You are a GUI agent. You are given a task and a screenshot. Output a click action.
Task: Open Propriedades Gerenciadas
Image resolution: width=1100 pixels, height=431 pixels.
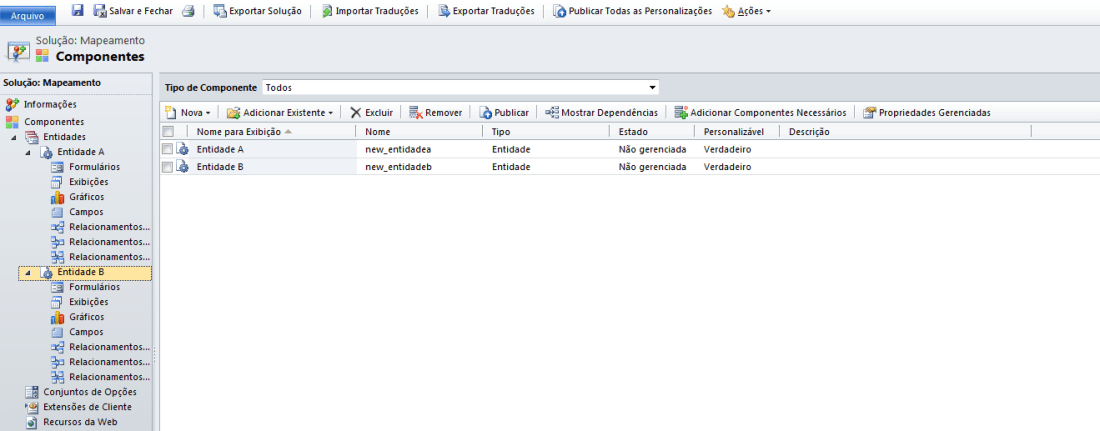(x=926, y=113)
